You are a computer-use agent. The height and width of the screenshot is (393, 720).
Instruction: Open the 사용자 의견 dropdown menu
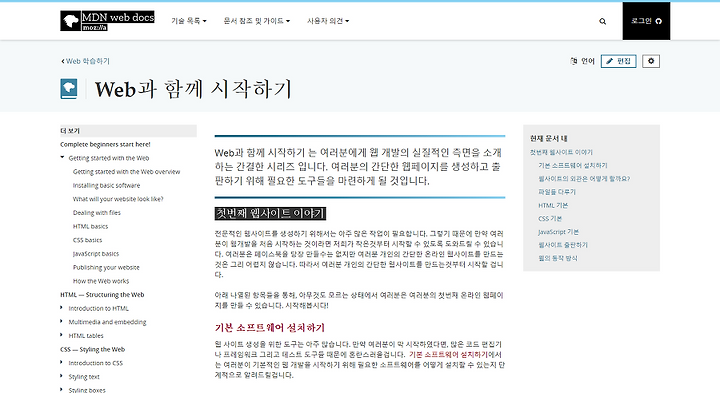328,21
